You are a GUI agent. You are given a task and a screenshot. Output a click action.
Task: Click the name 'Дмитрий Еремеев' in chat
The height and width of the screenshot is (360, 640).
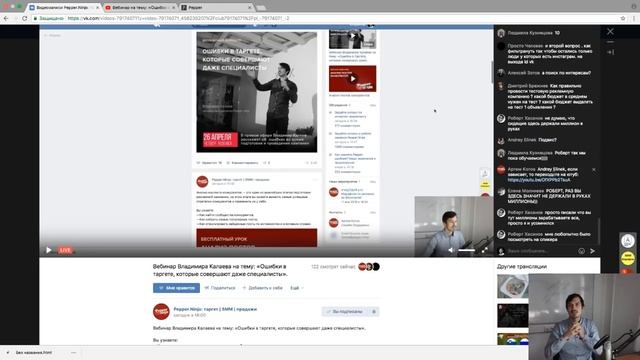click(x=527, y=86)
